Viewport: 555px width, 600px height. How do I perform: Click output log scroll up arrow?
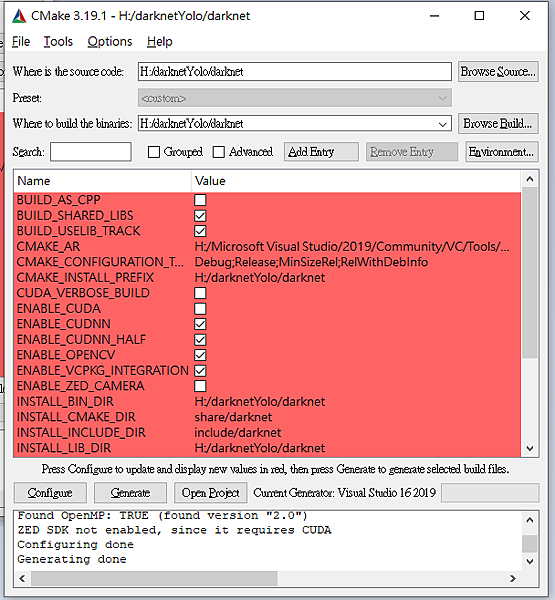click(530, 520)
